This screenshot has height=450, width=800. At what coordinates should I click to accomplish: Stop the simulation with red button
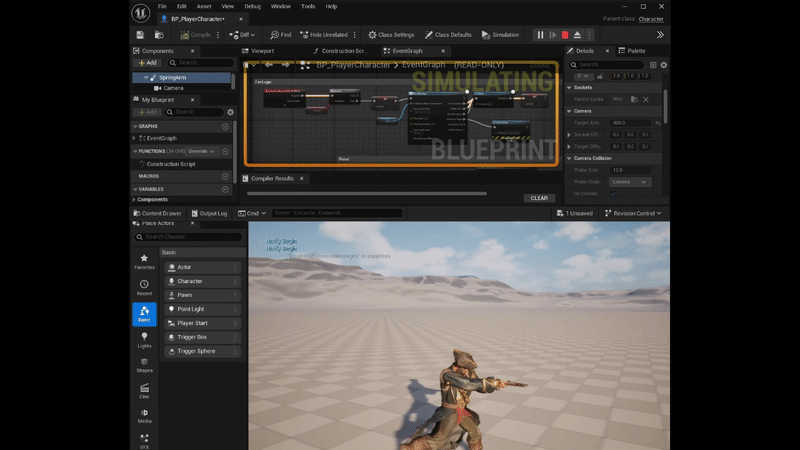pyautogui.click(x=565, y=35)
